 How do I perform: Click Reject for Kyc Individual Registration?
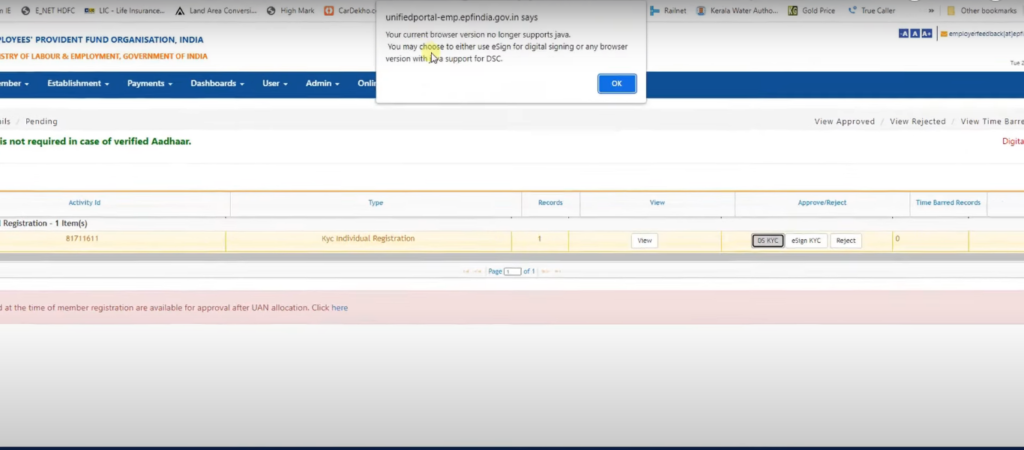(846, 240)
